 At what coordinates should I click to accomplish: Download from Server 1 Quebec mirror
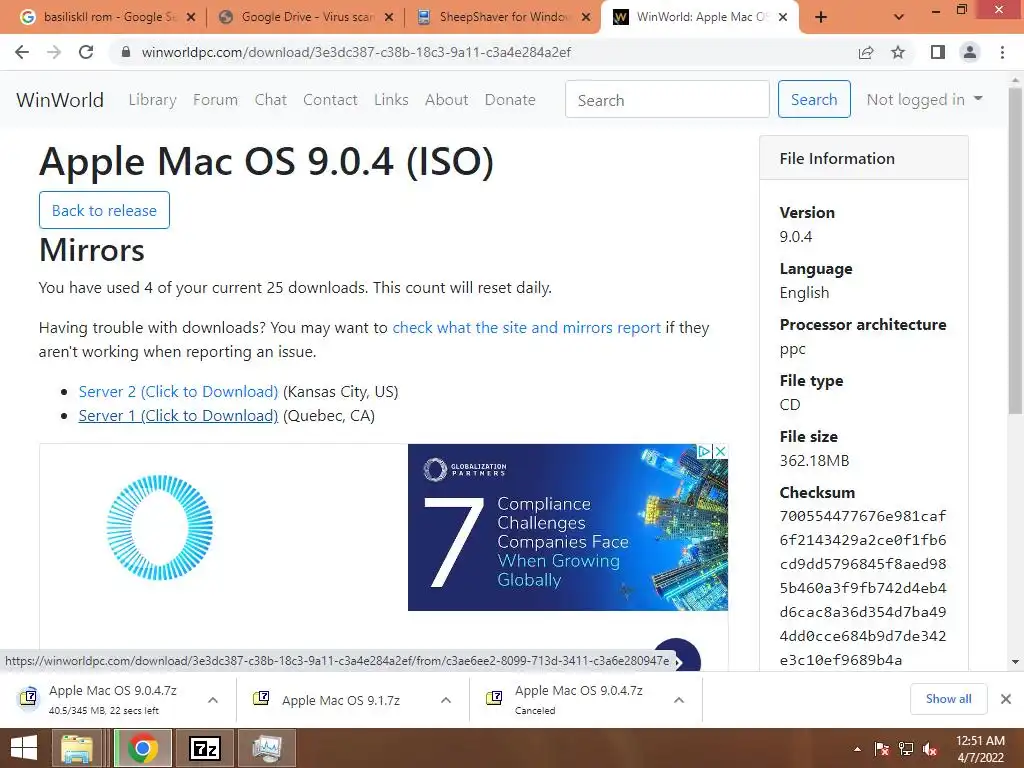pyautogui.click(x=178, y=416)
